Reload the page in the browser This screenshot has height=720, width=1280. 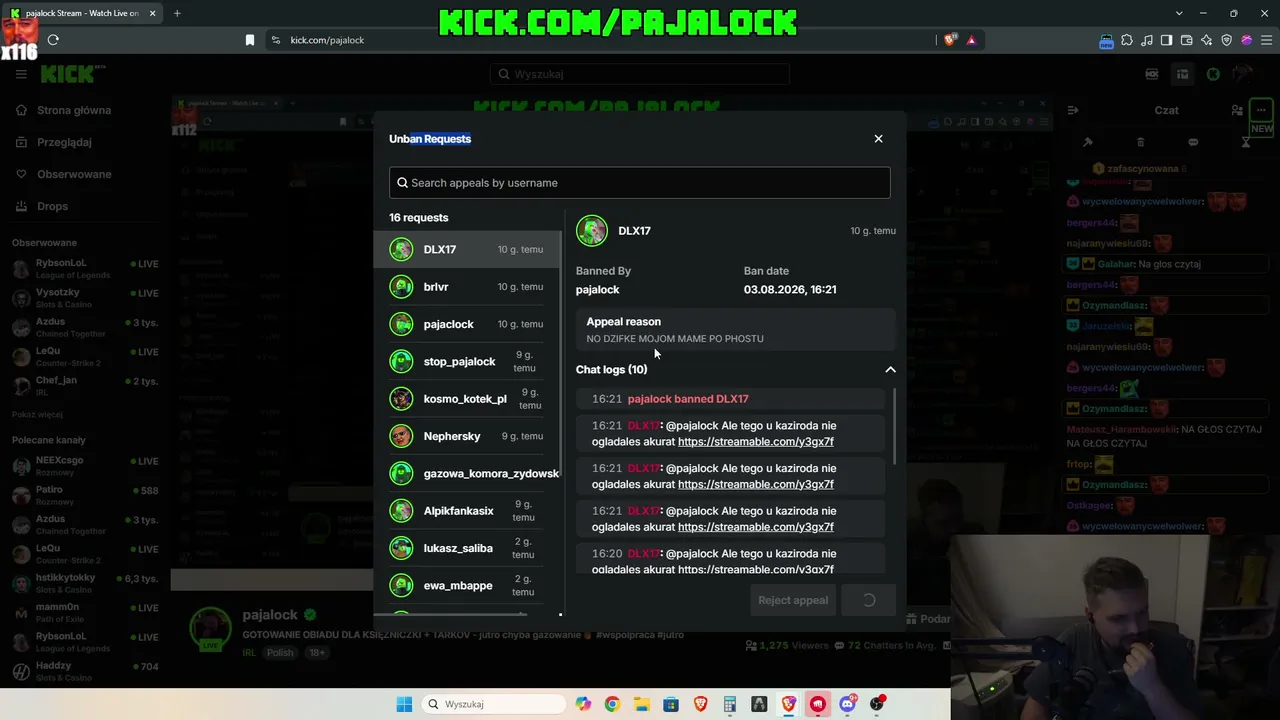coord(53,40)
